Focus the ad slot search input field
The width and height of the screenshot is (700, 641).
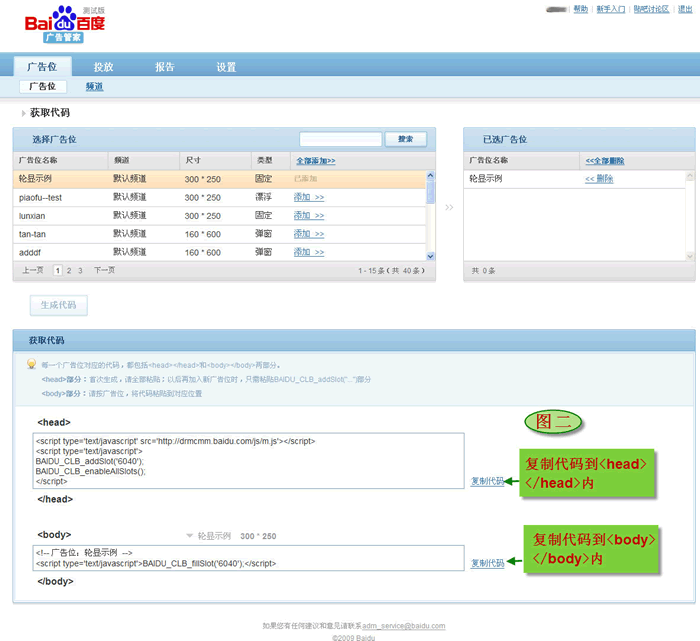[x=341, y=139]
